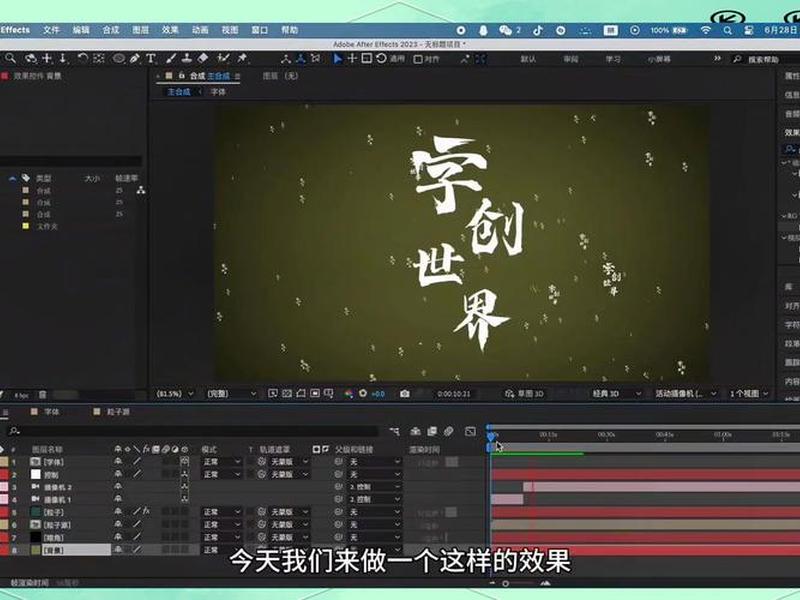Select the Pen tool
The image size is (800, 600).
click(x=135, y=59)
